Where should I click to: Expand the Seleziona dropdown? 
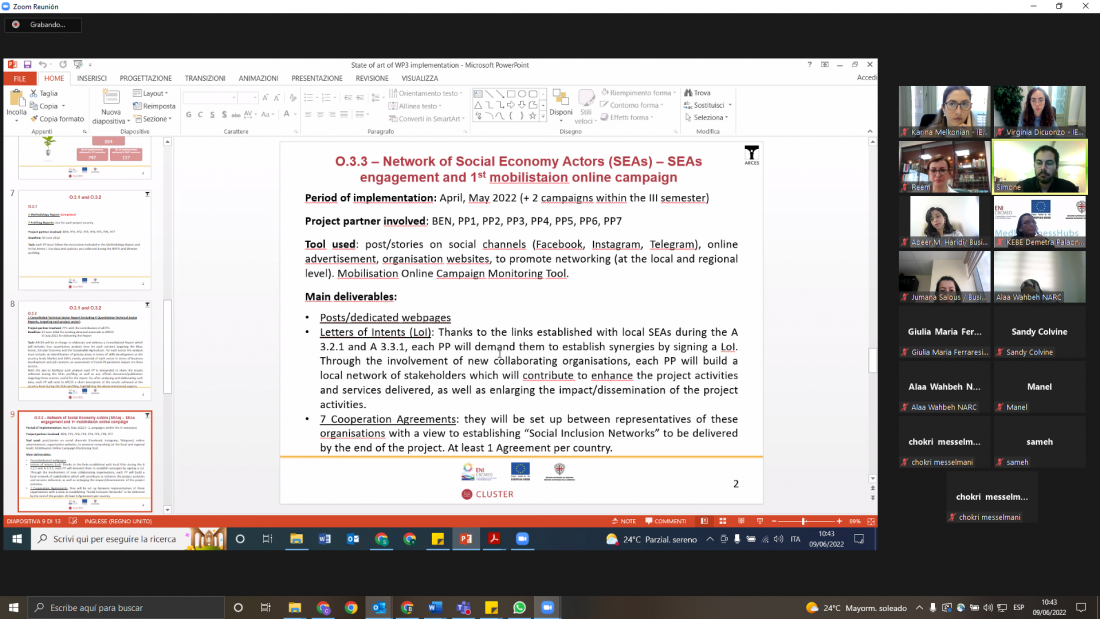point(709,117)
